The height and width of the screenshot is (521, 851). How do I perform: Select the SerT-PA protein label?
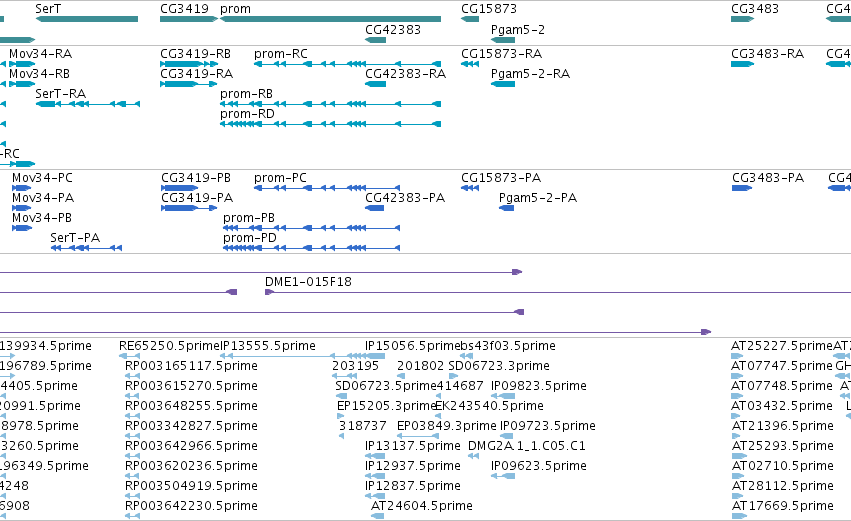75,238
